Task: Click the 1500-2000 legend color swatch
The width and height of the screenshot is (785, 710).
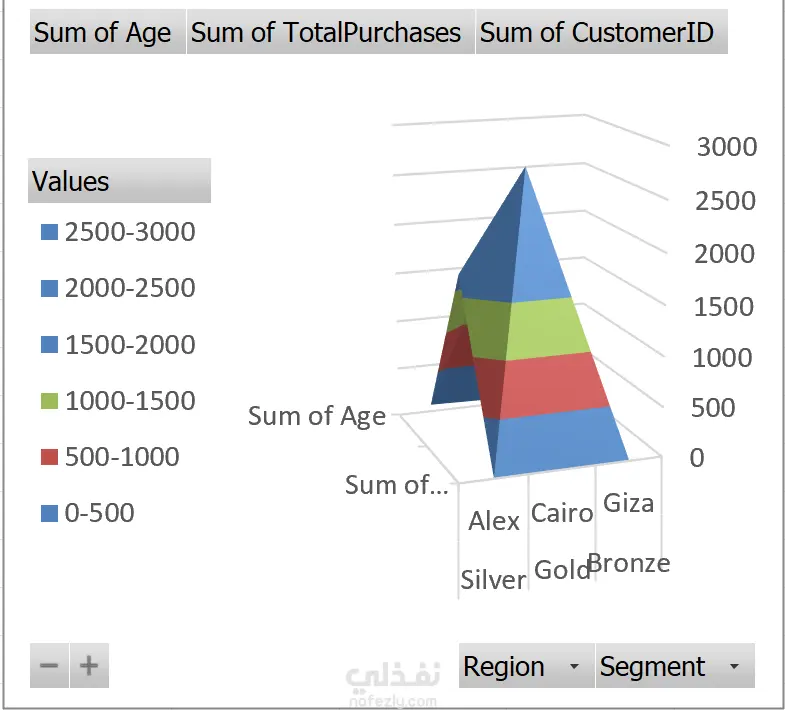Action: click(49, 345)
